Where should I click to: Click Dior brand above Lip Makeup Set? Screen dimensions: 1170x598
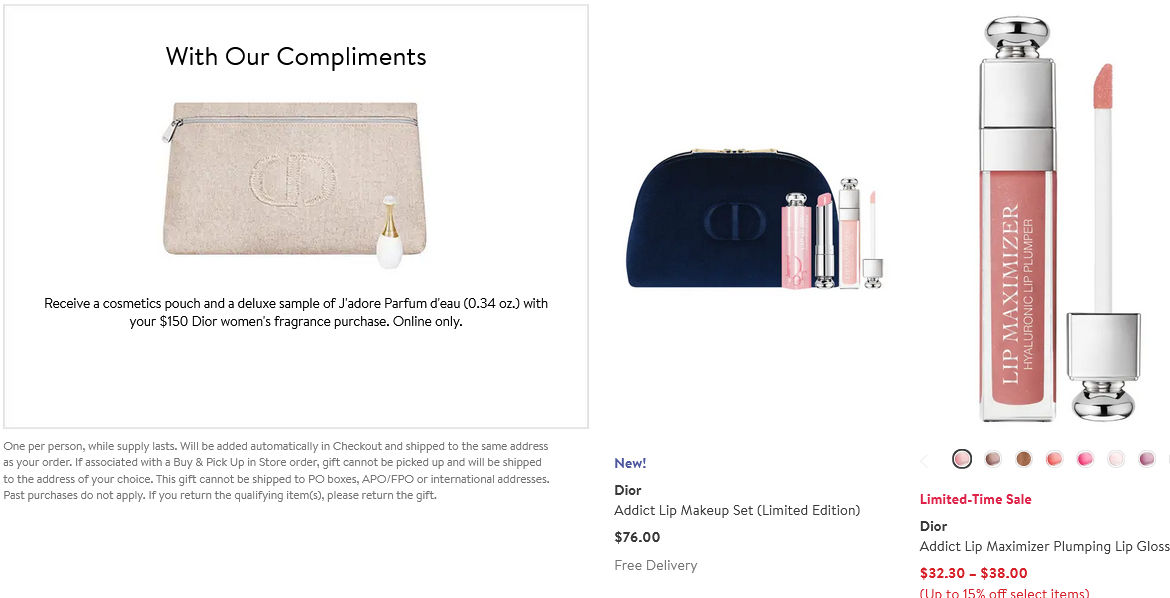tap(628, 490)
